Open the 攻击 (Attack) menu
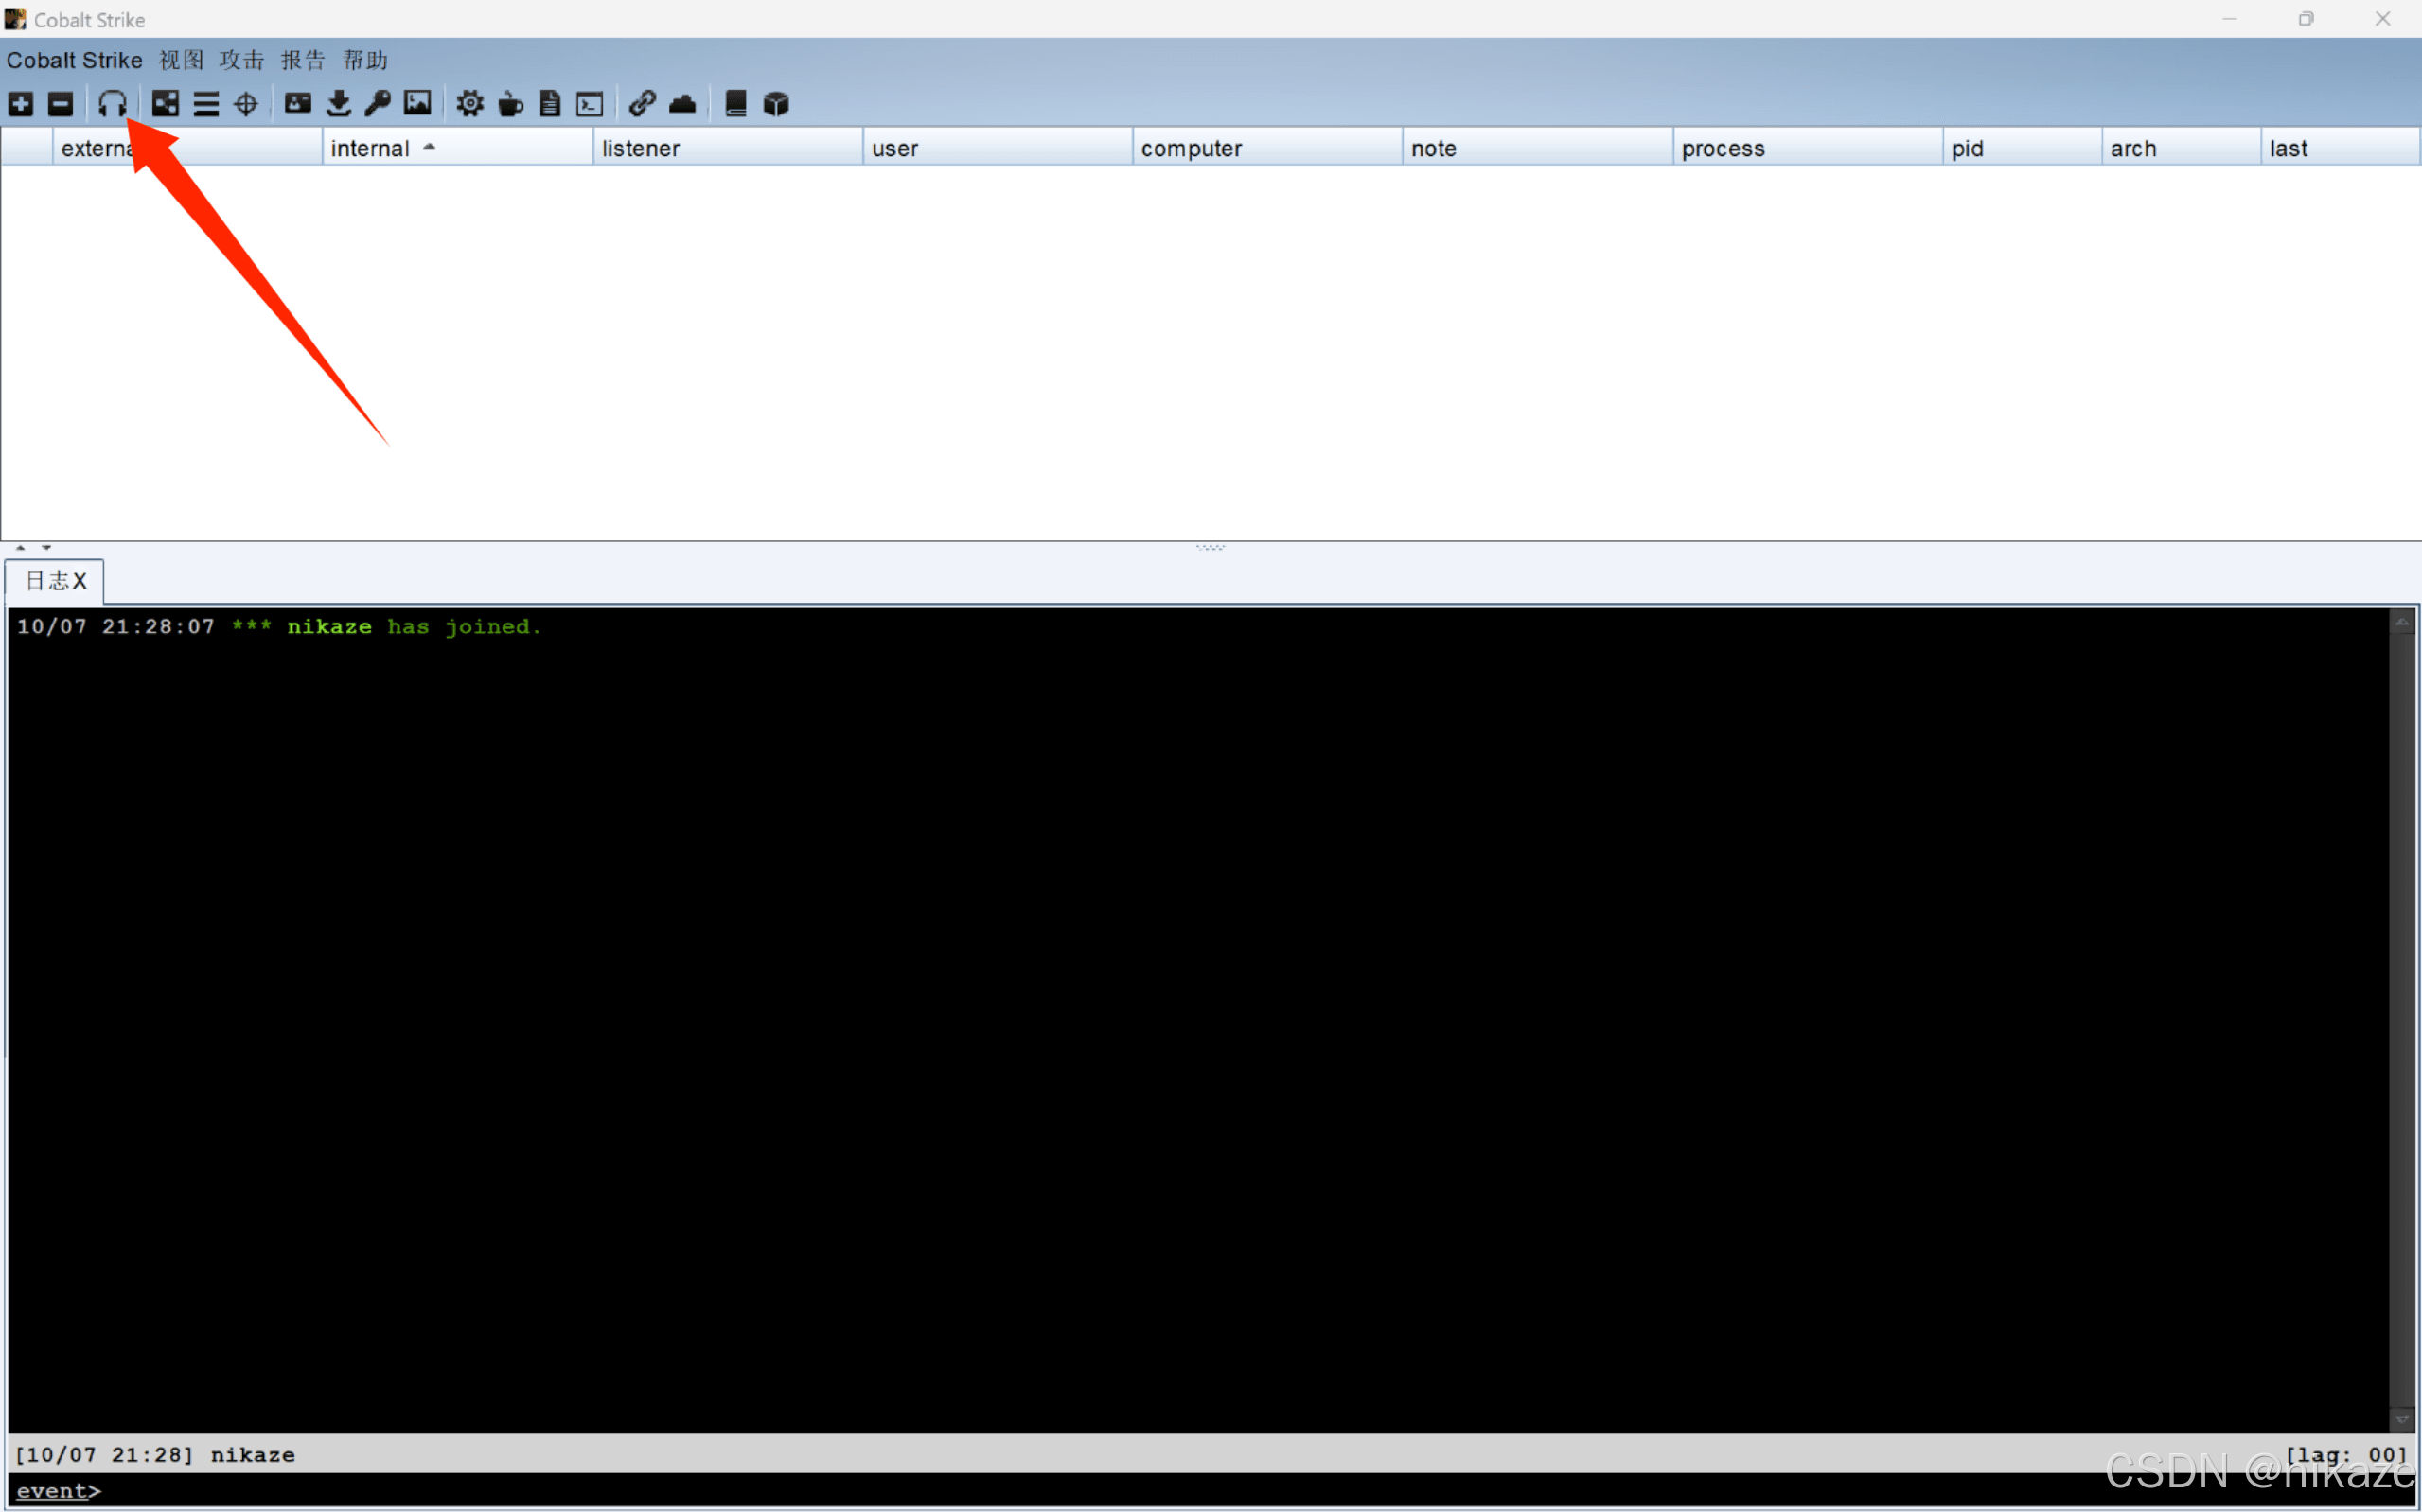The height and width of the screenshot is (1512, 2422). pyautogui.click(x=241, y=60)
